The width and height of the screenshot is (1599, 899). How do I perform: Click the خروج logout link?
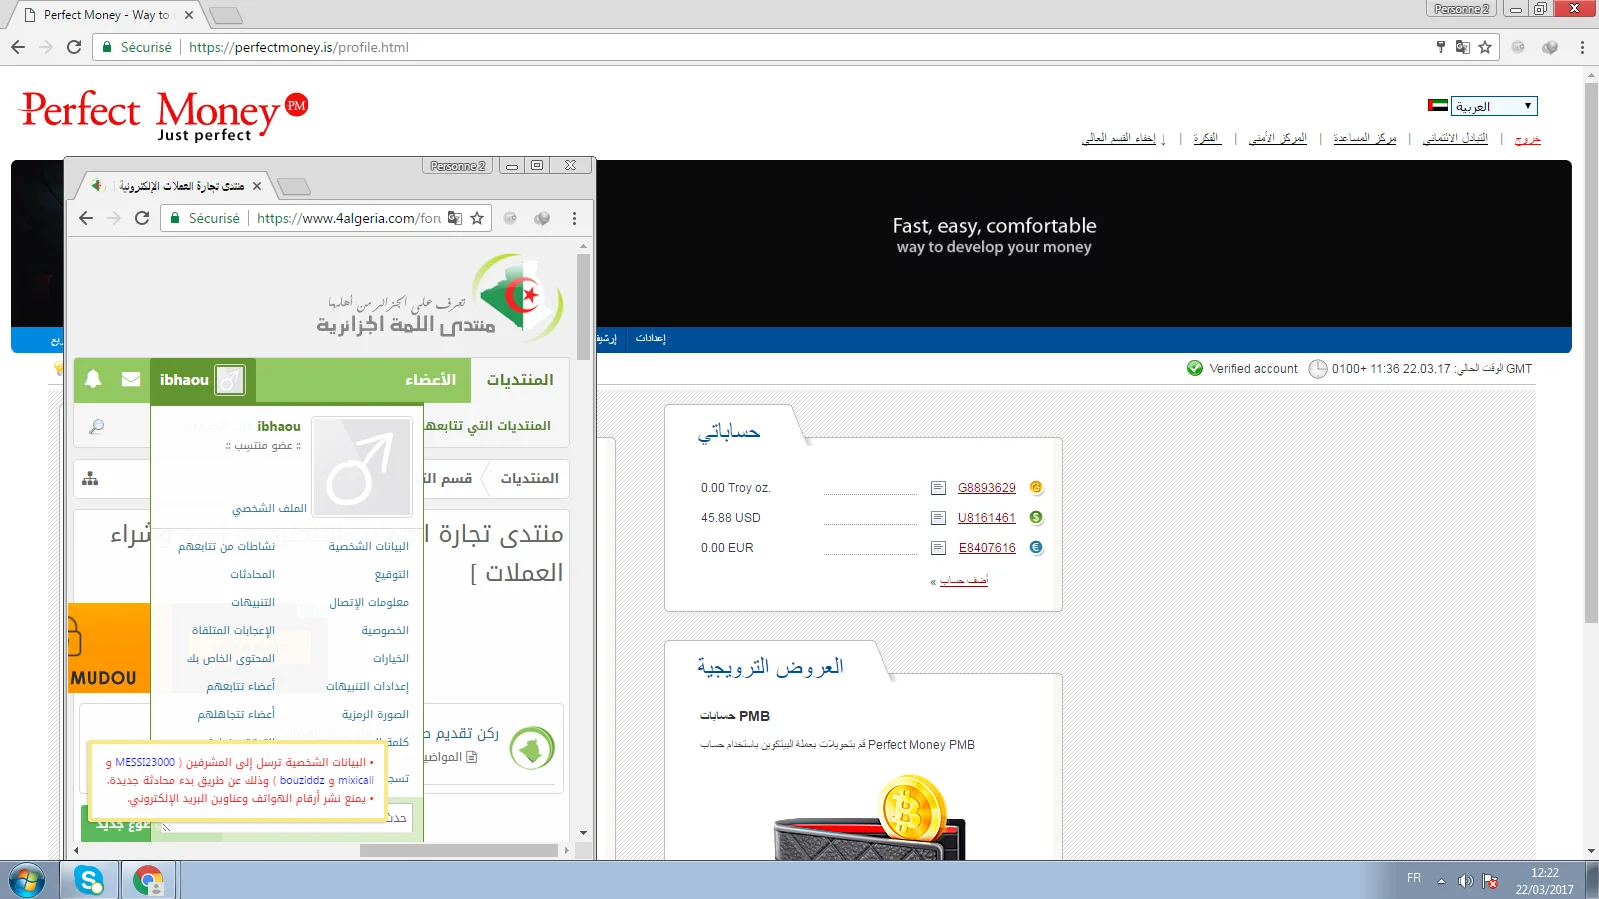coord(1528,138)
